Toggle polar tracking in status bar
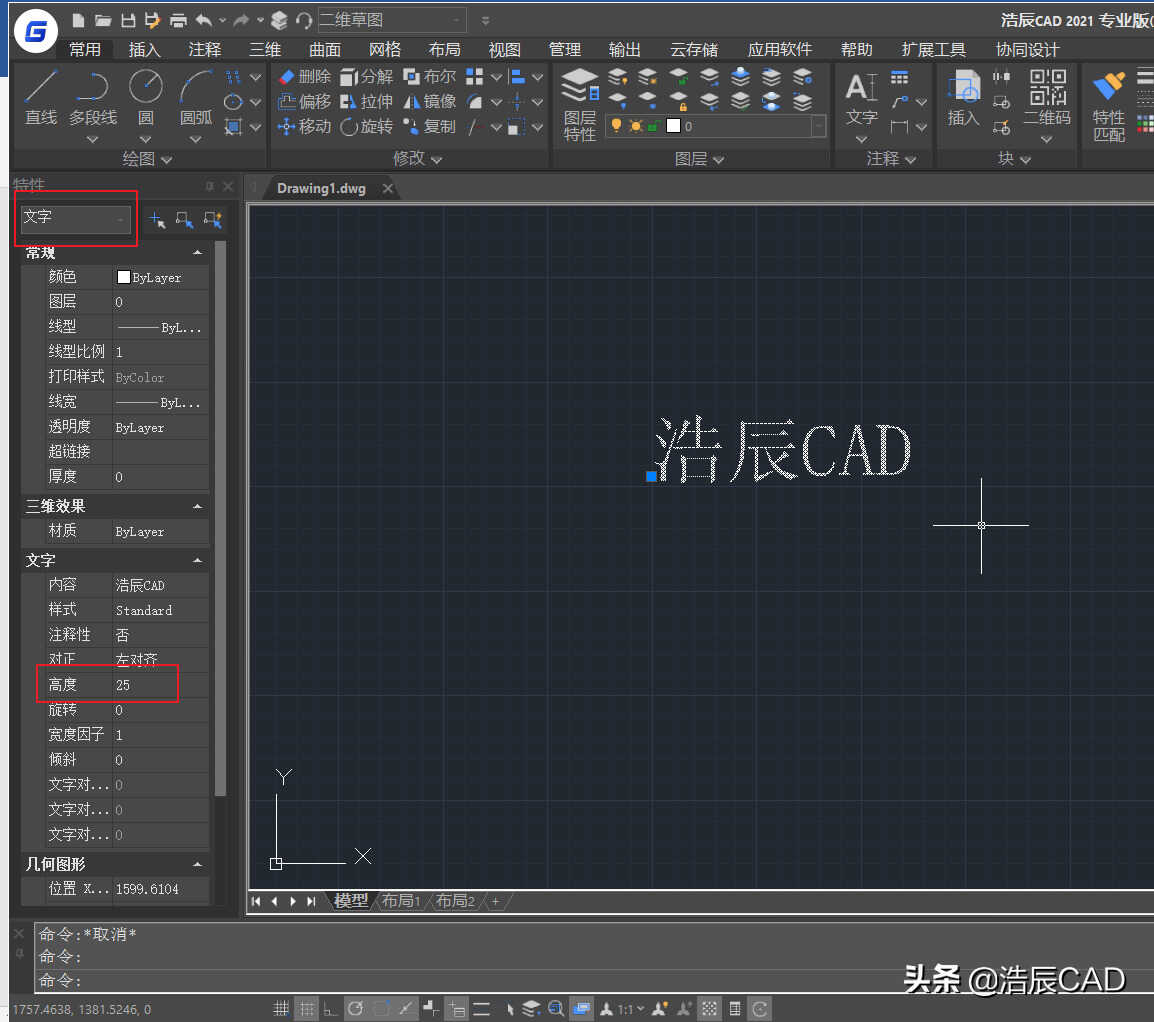 355,1009
